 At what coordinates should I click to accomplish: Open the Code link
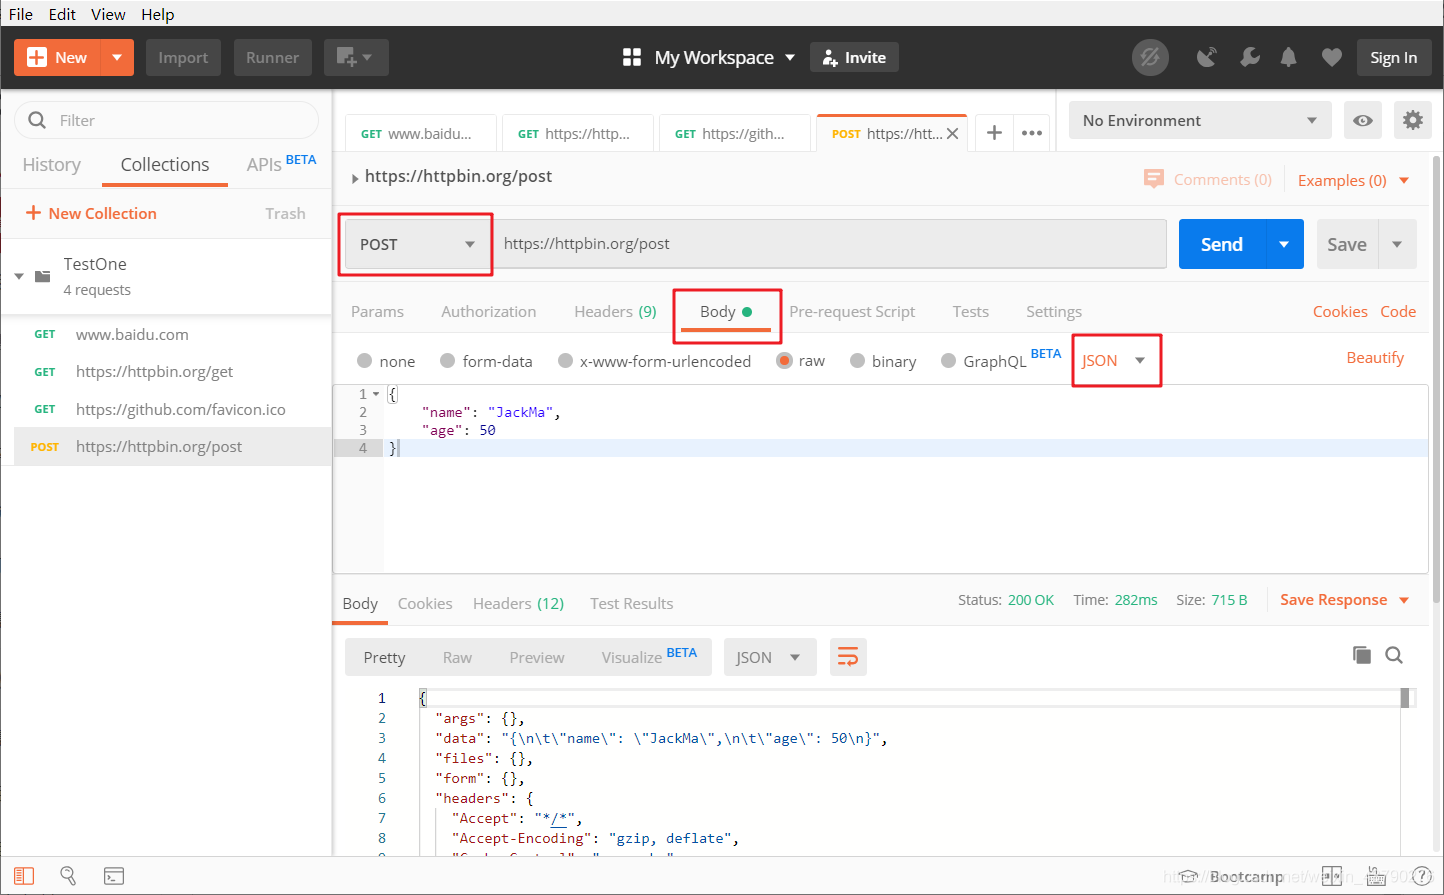(x=1398, y=312)
